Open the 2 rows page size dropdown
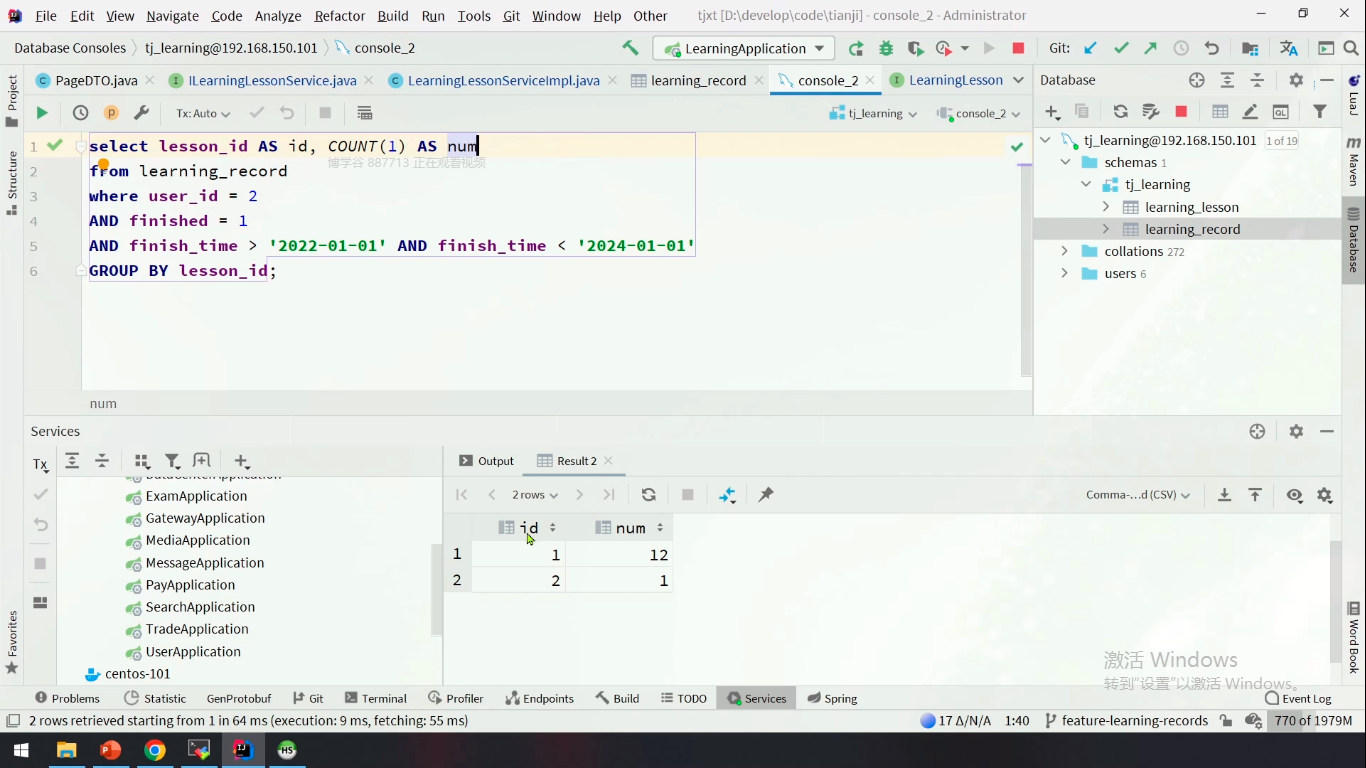1366x768 pixels. click(x=535, y=495)
